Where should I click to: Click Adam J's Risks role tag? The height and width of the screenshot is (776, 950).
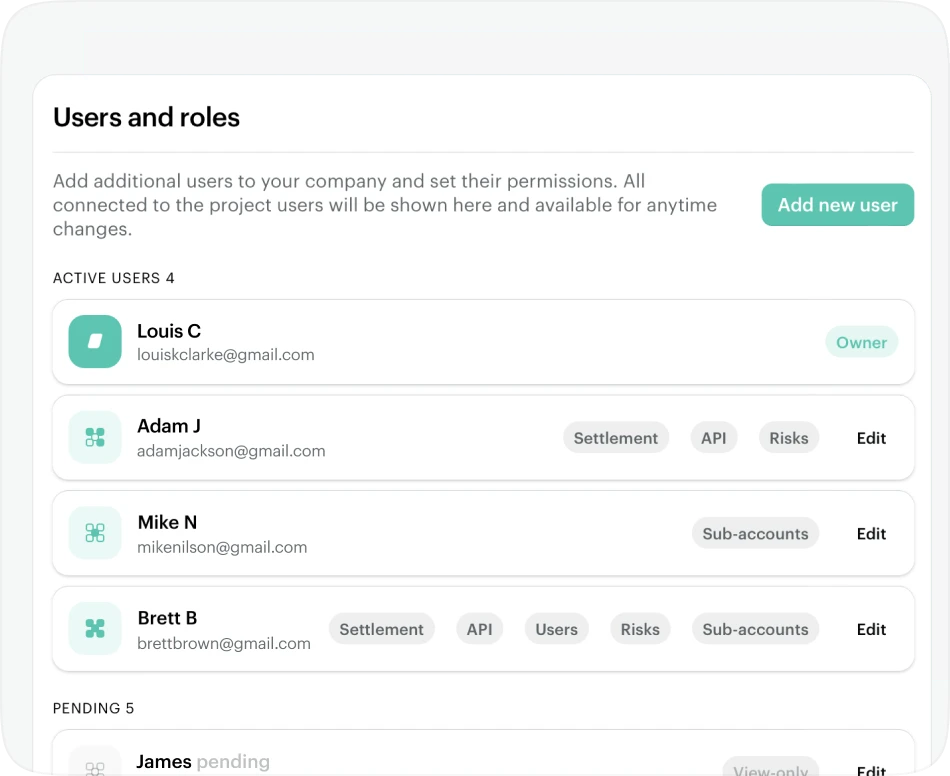pos(788,438)
